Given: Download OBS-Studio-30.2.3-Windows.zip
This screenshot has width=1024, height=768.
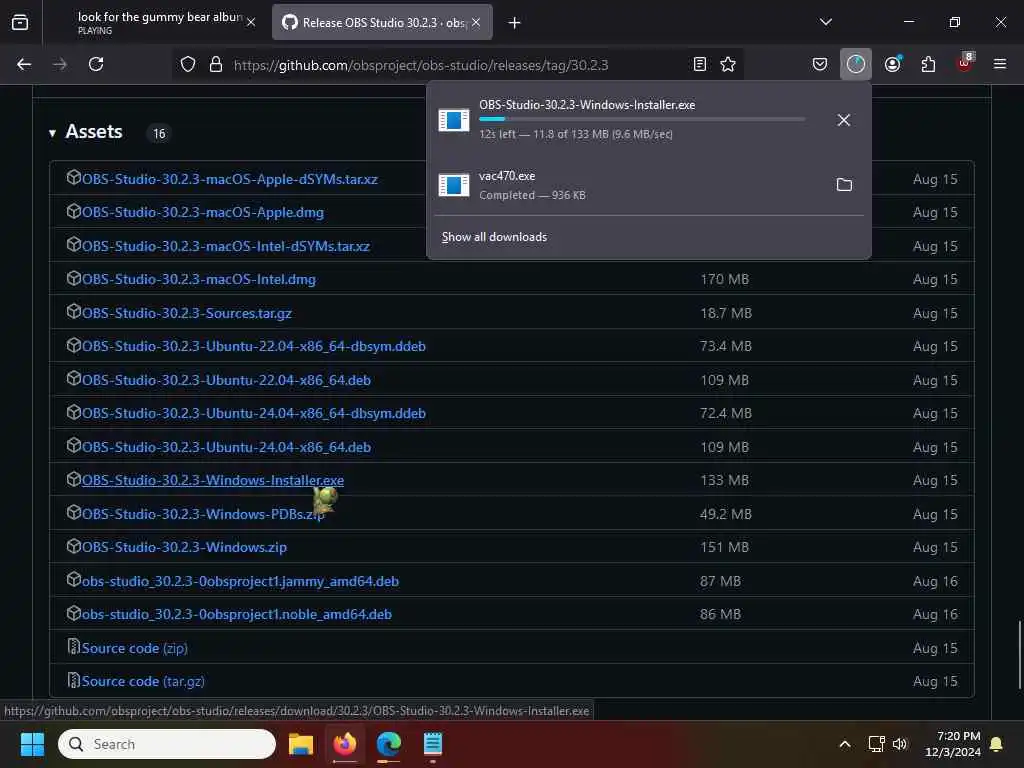Looking at the screenshot, I should [x=184, y=547].
